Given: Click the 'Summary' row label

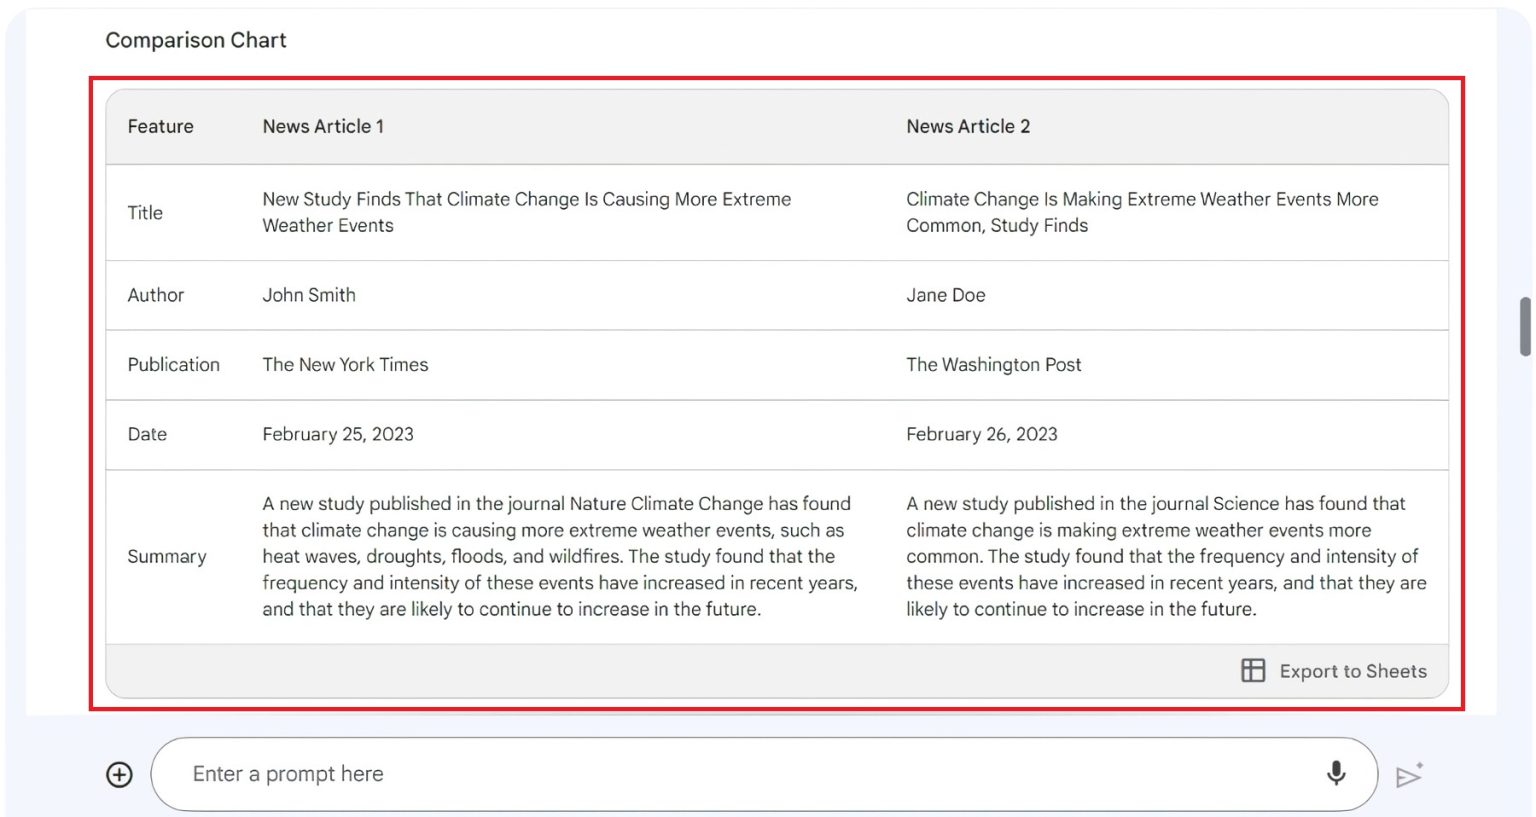Looking at the screenshot, I should click(167, 557).
